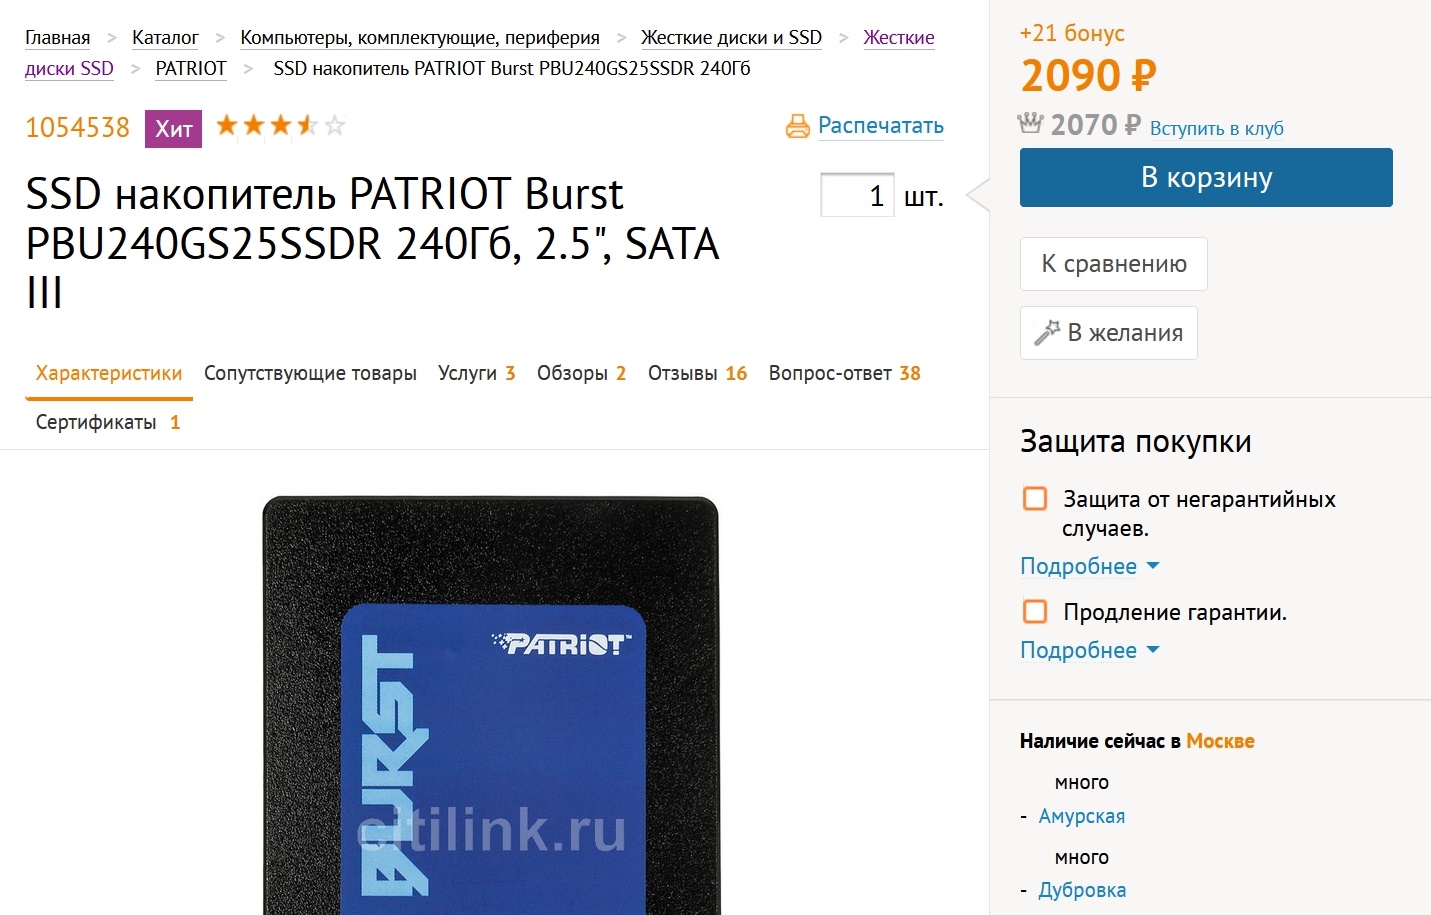This screenshot has width=1431, height=915.
Task: Click the К сравнению button
Action: (1114, 264)
